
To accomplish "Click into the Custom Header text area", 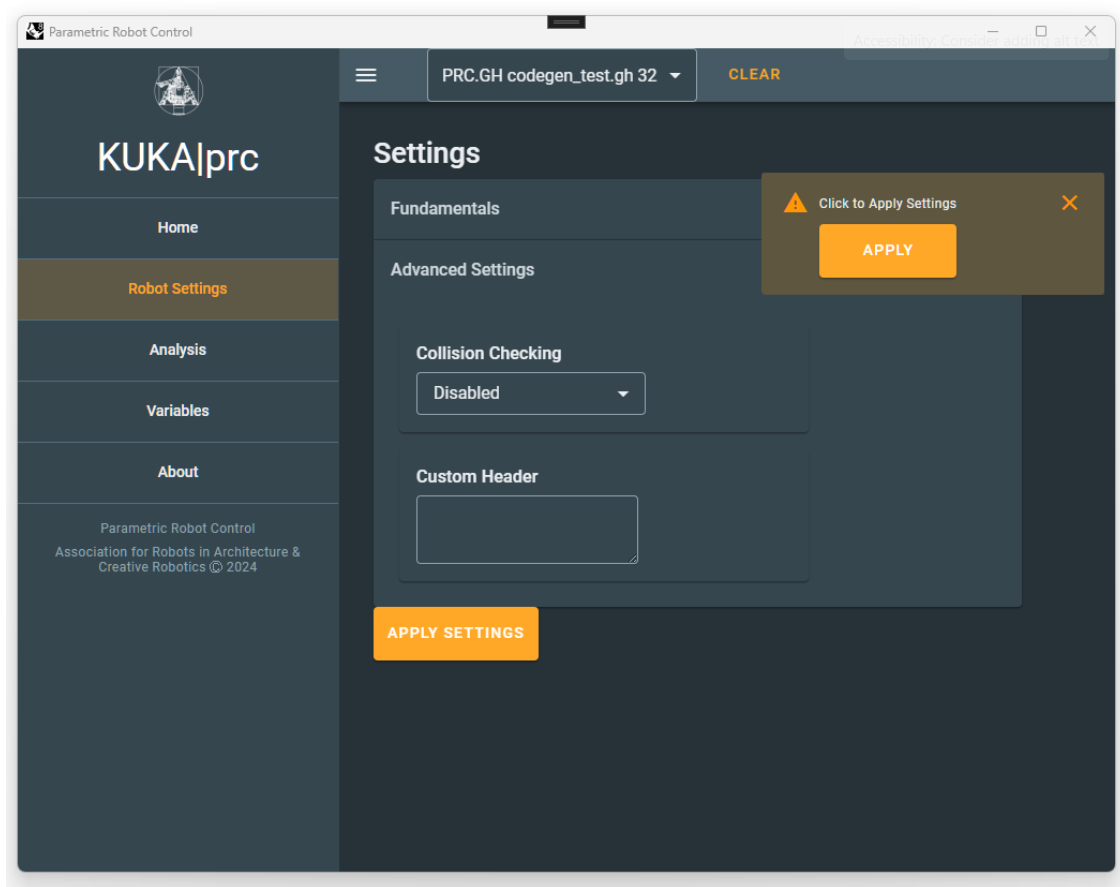I will point(527,530).
